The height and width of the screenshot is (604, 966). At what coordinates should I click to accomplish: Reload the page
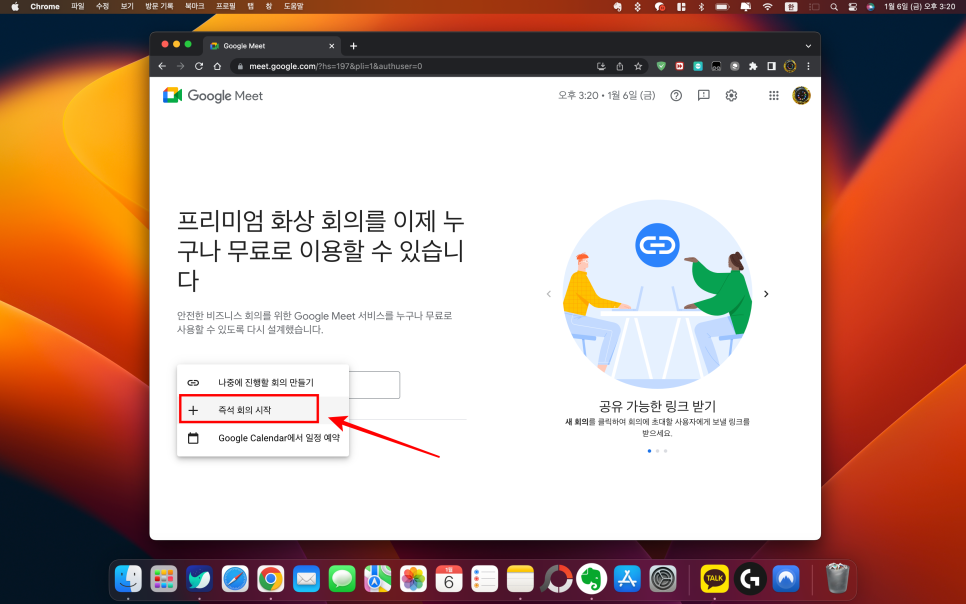(199, 66)
